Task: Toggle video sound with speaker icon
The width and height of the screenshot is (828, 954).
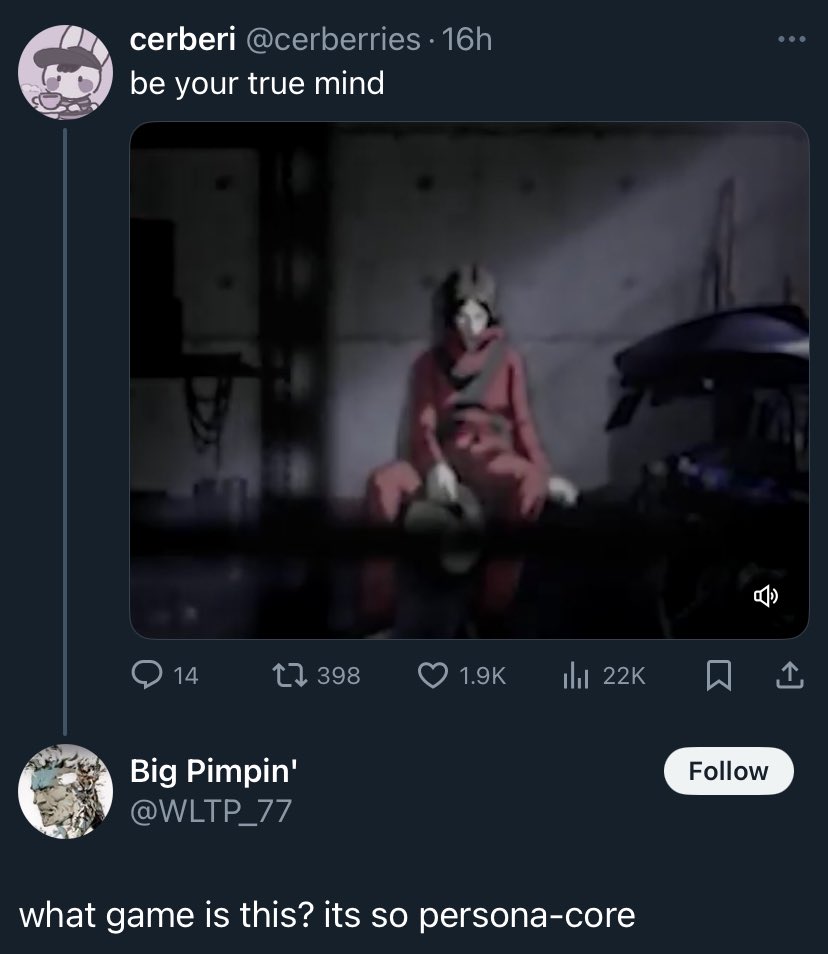Action: (x=765, y=596)
